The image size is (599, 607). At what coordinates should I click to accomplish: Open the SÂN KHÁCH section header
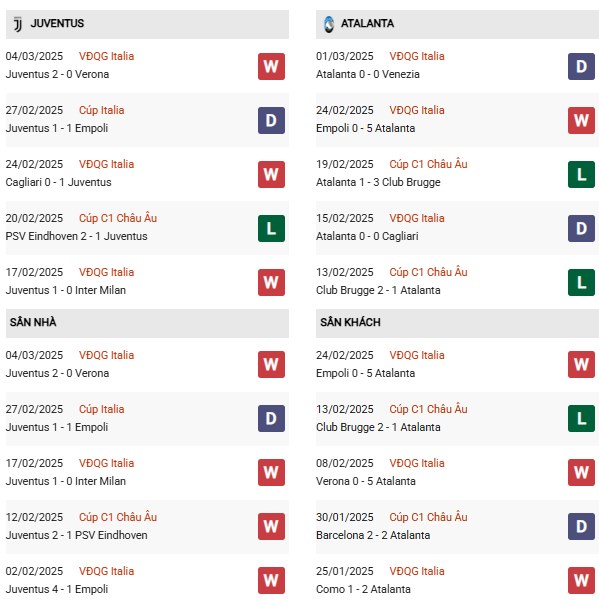tap(457, 323)
